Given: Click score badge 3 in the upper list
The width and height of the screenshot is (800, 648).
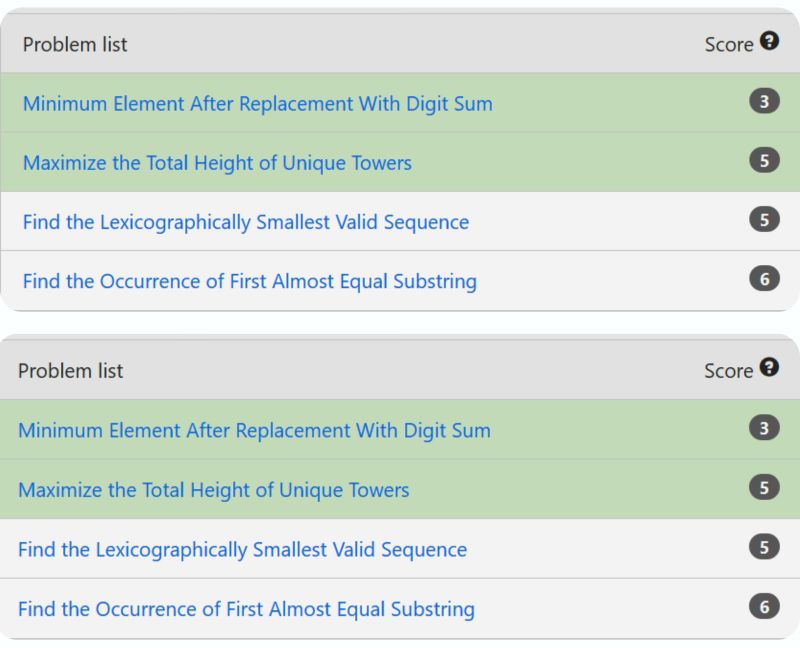Looking at the screenshot, I should [764, 101].
